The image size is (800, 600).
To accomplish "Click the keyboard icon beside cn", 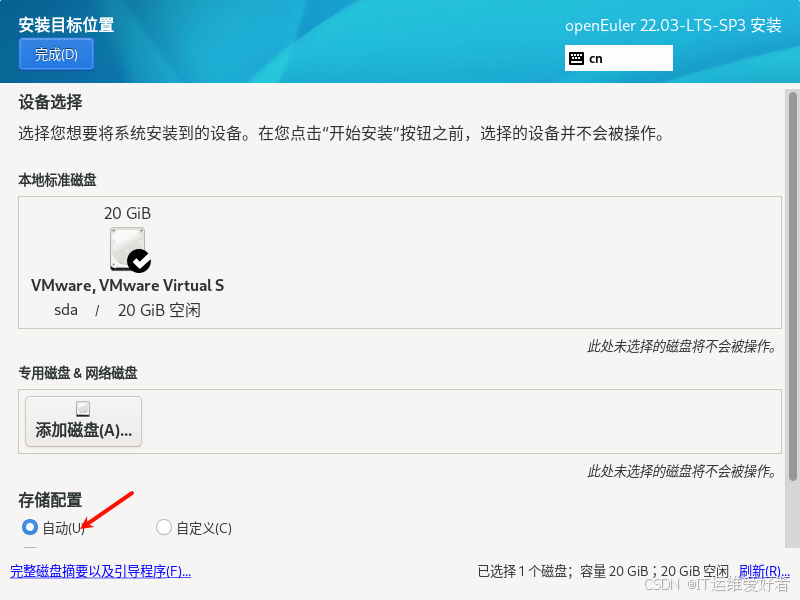I will click(x=576, y=59).
